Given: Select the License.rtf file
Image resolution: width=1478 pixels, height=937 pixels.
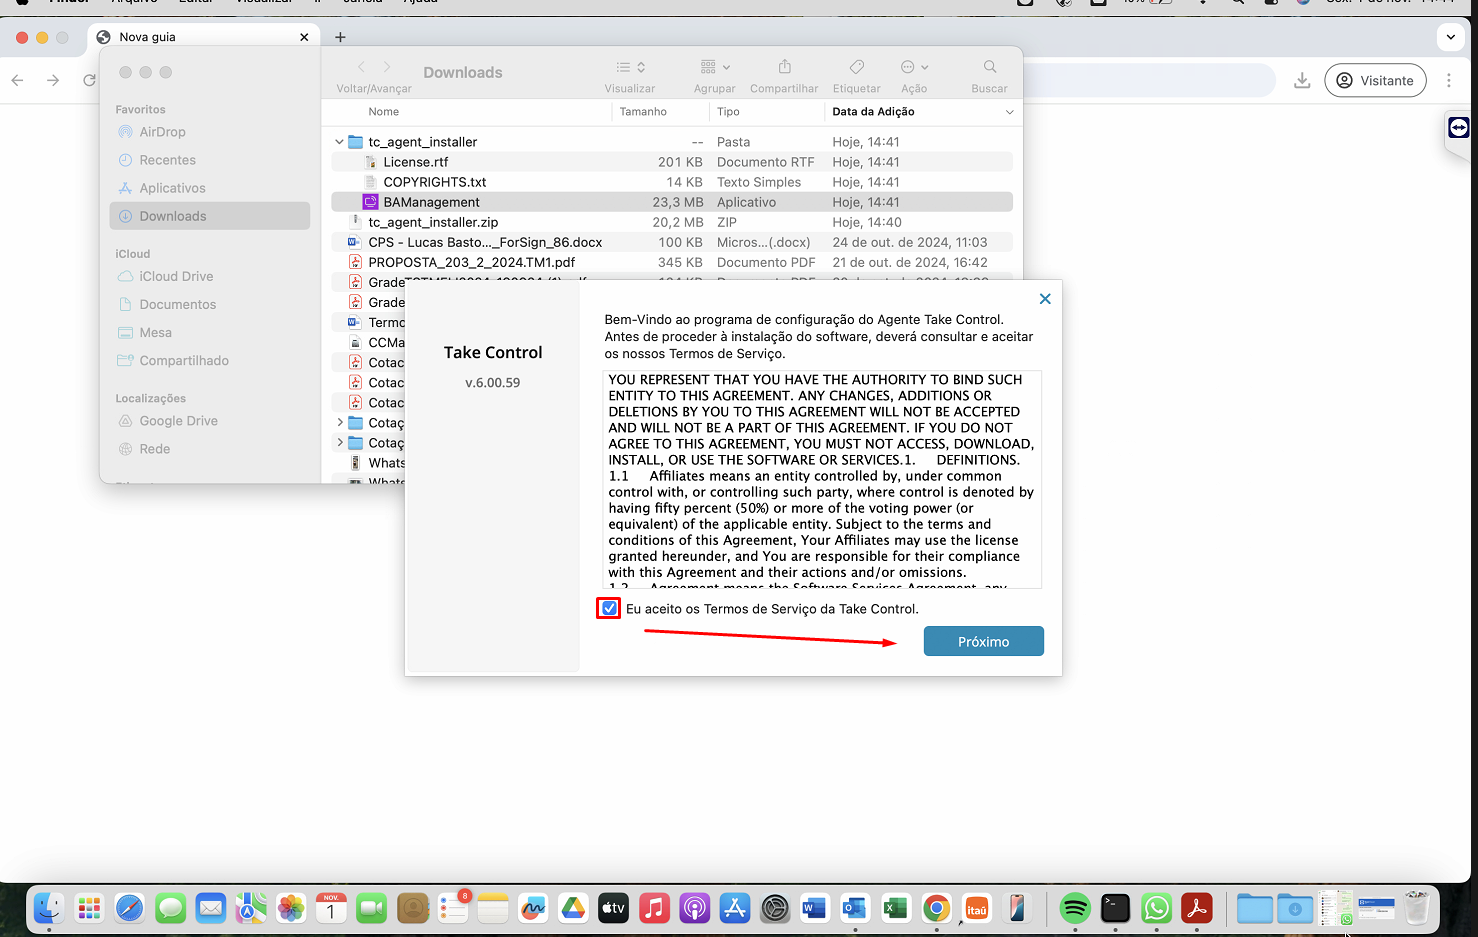Looking at the screenshot, I should (x=672, y=162).
